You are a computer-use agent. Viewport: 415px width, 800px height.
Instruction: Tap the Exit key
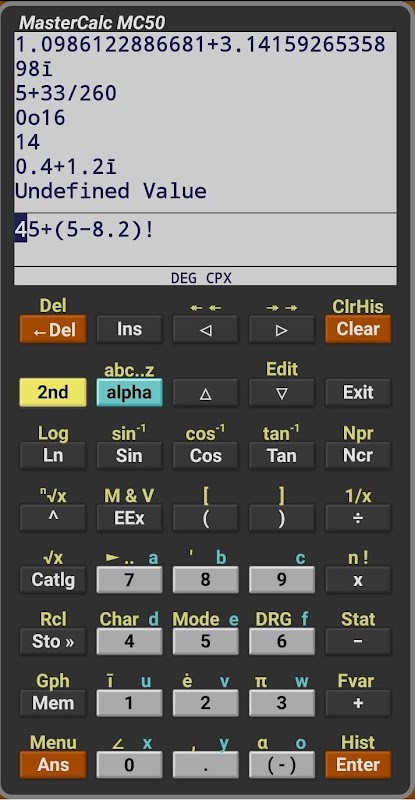pyautogui.click(x=358, y=393)
